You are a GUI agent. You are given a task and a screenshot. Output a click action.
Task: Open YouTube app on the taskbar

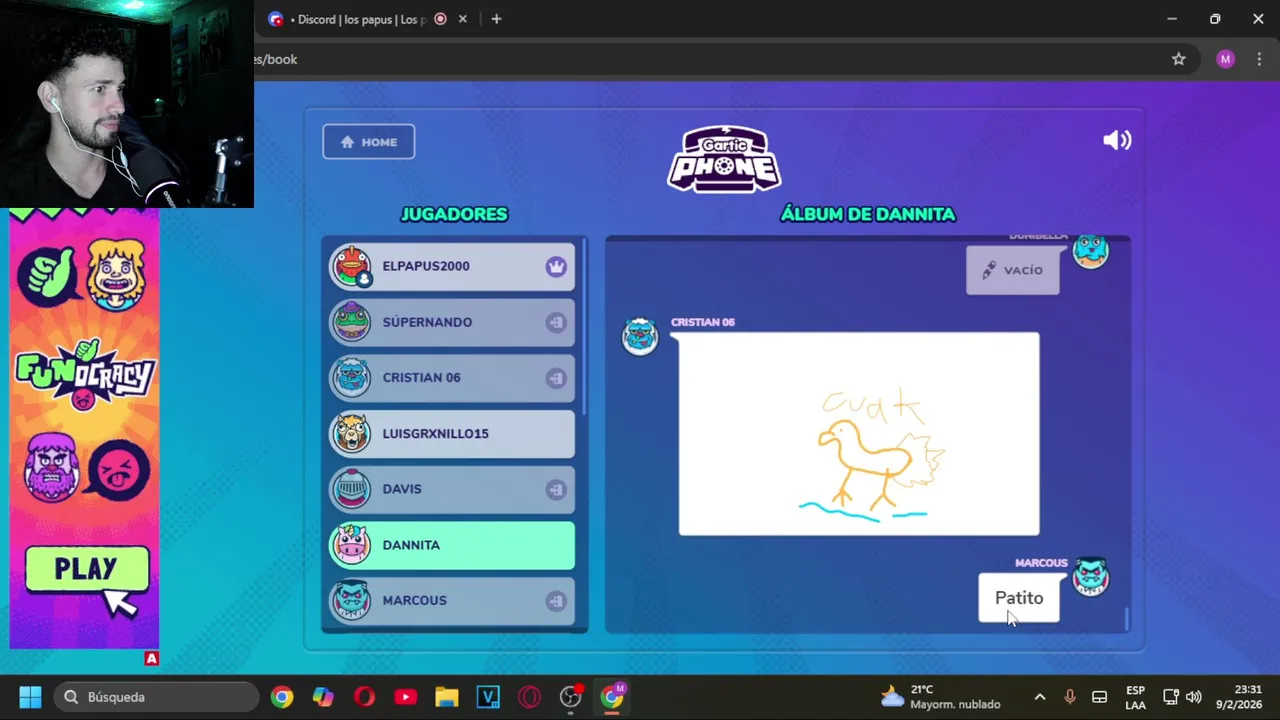point(405,697)
